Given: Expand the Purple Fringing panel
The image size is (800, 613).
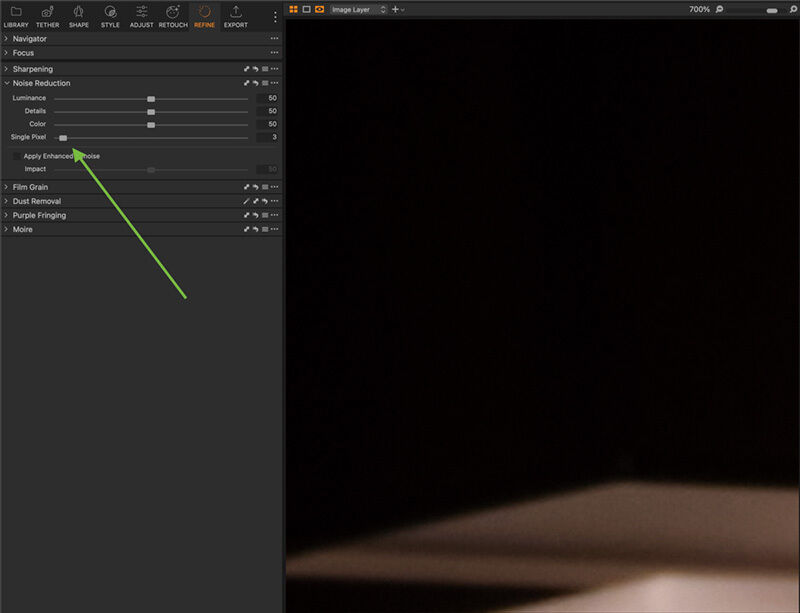Looking at the screenshot, I should tap(6, 215).
